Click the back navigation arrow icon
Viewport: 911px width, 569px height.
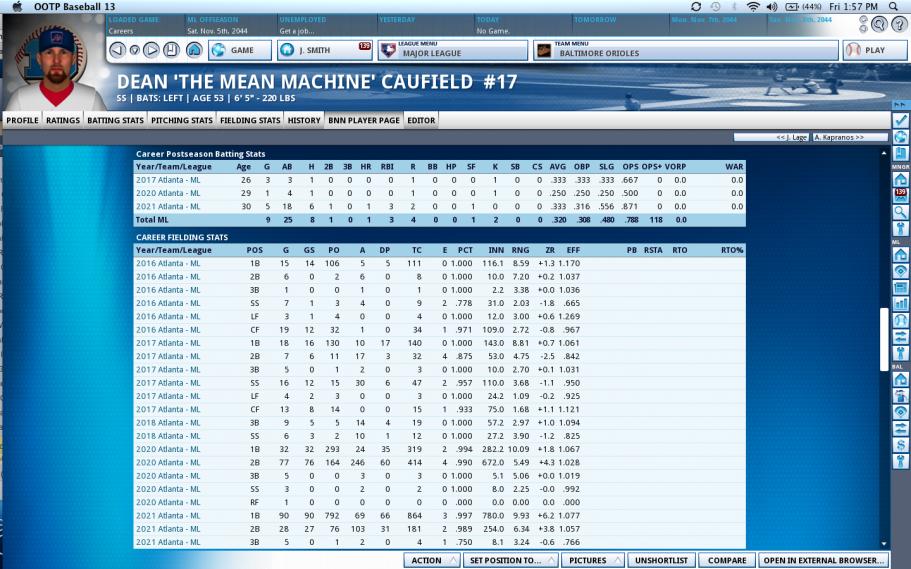pyautogui.click(x=117, y=49)
